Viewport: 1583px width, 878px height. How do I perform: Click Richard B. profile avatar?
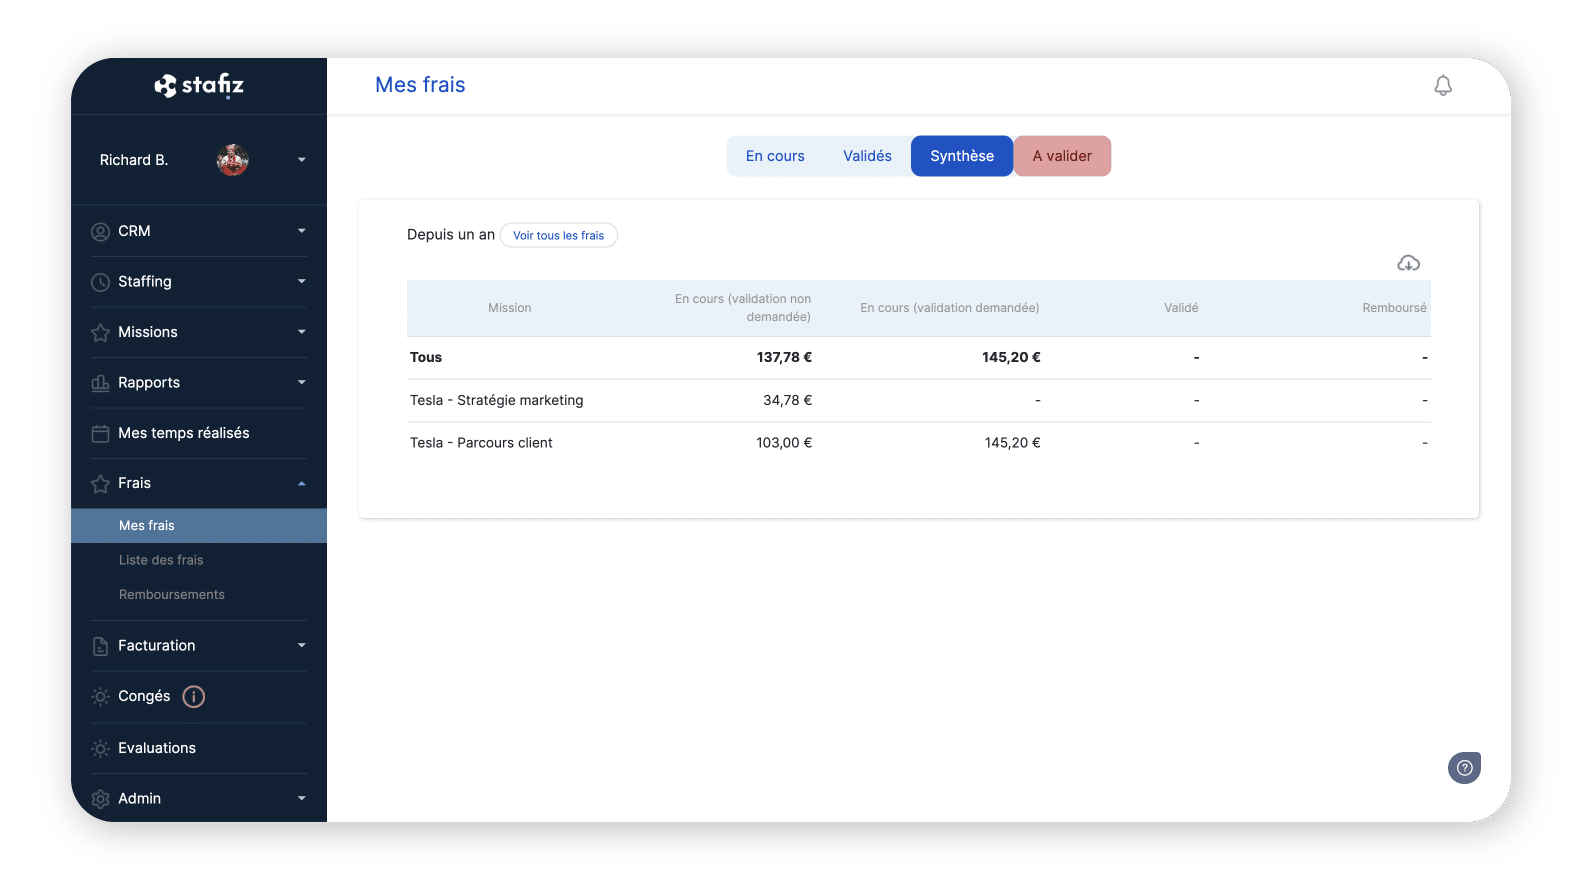click(x=233, y=160)
